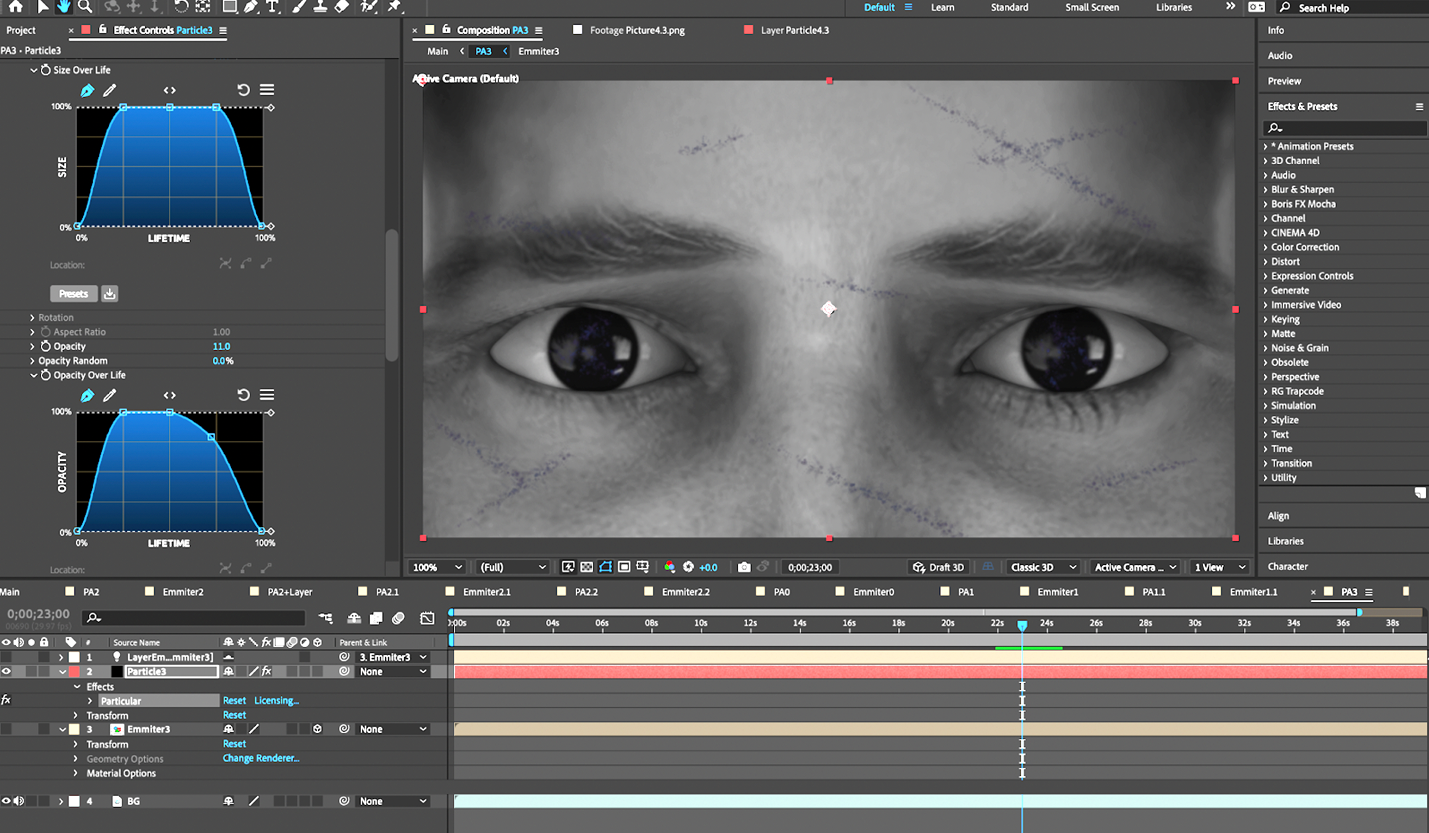The height and width of the screenshot is (833, 1429).
Task: Click the snapshot camera icon
Action: tap(744, 567)
